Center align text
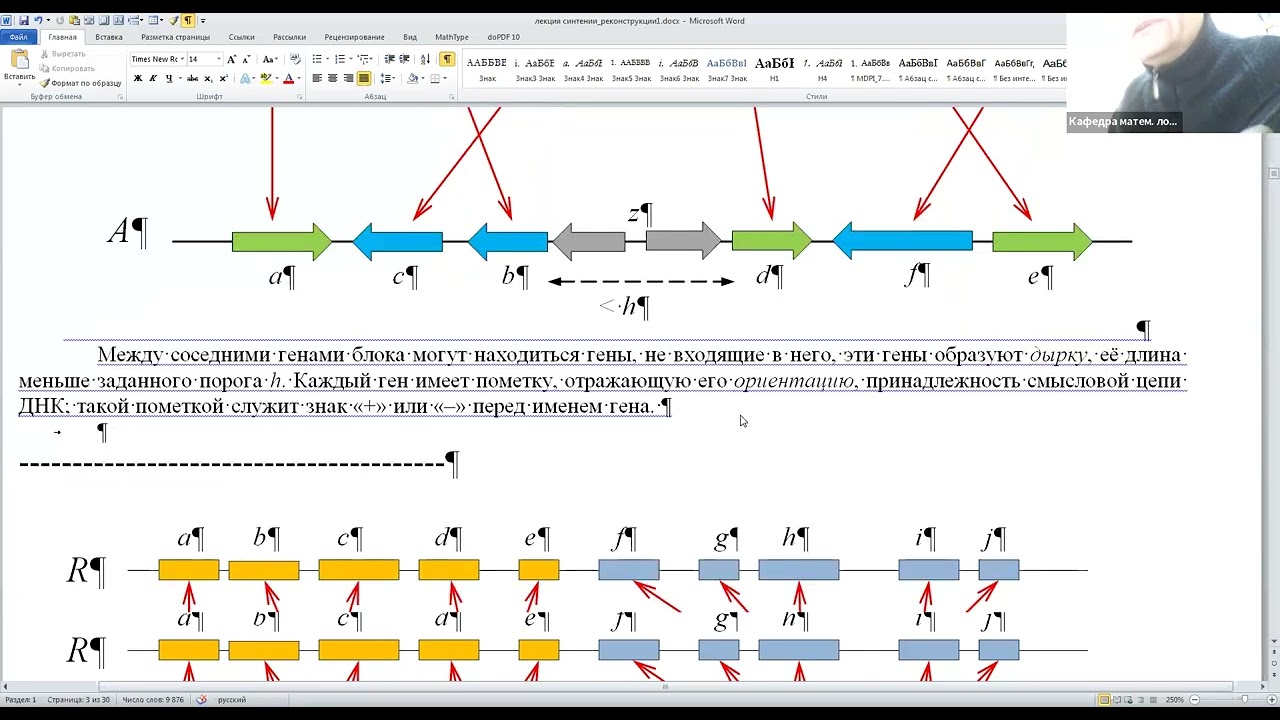This screenshot has width=1280, height=720. pyautogui.click(x=332, y=78)
